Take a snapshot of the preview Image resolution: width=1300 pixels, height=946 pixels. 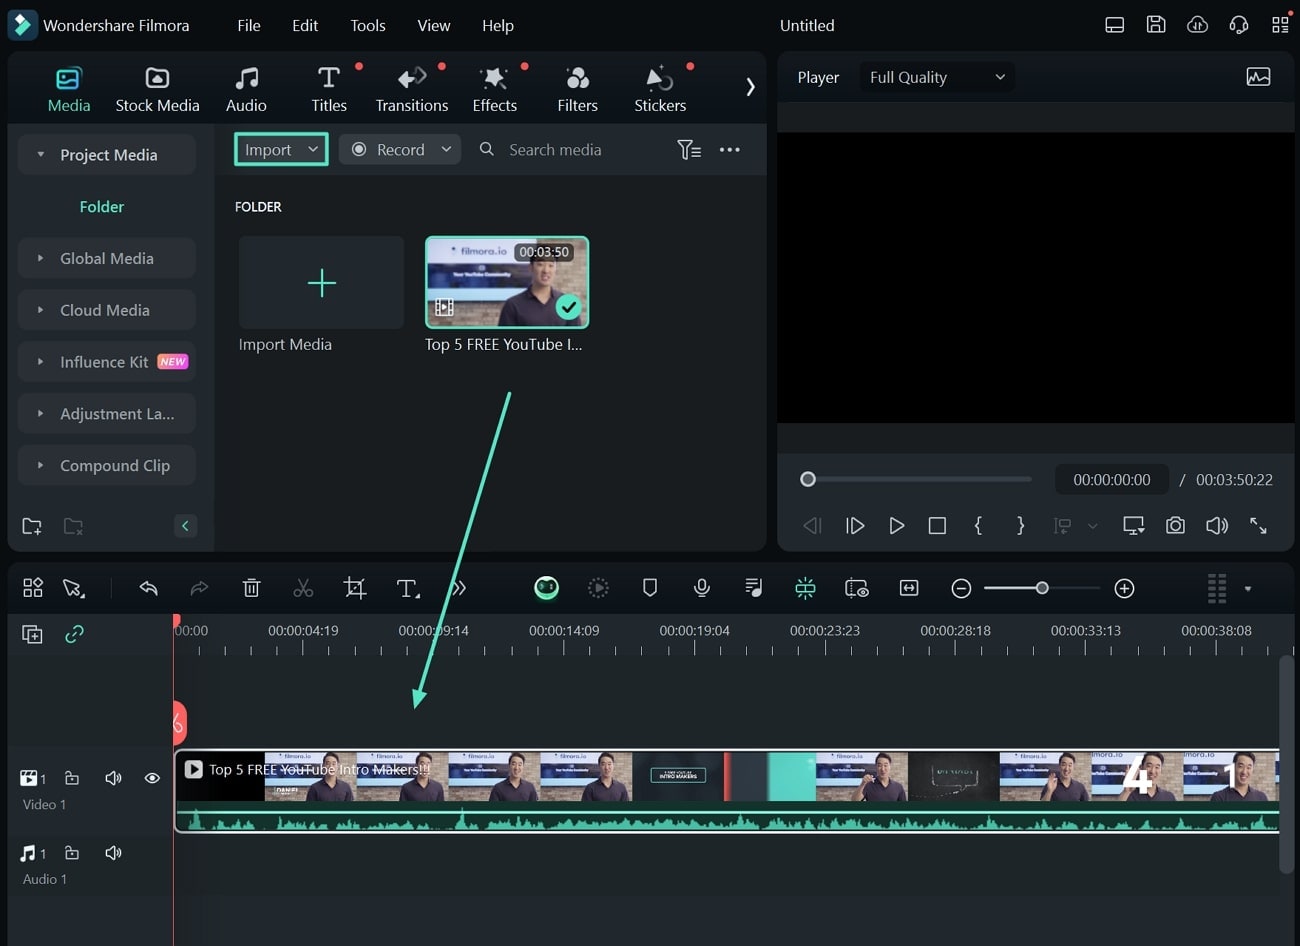[1175, 526]
